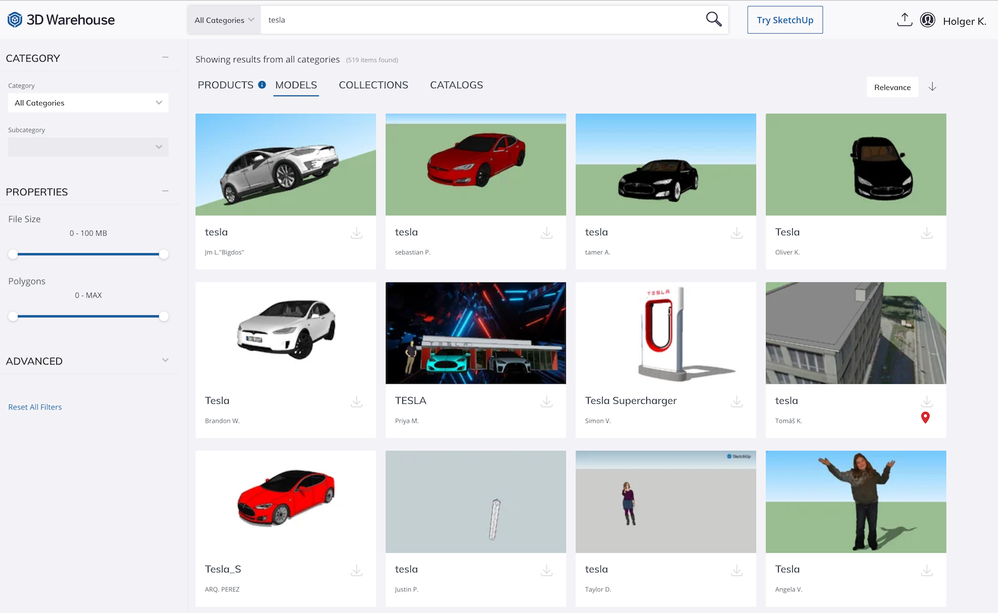The image size is (998, 613).
Task: Click the File Size slider minimum handle
Action: (x=13, y=254)
